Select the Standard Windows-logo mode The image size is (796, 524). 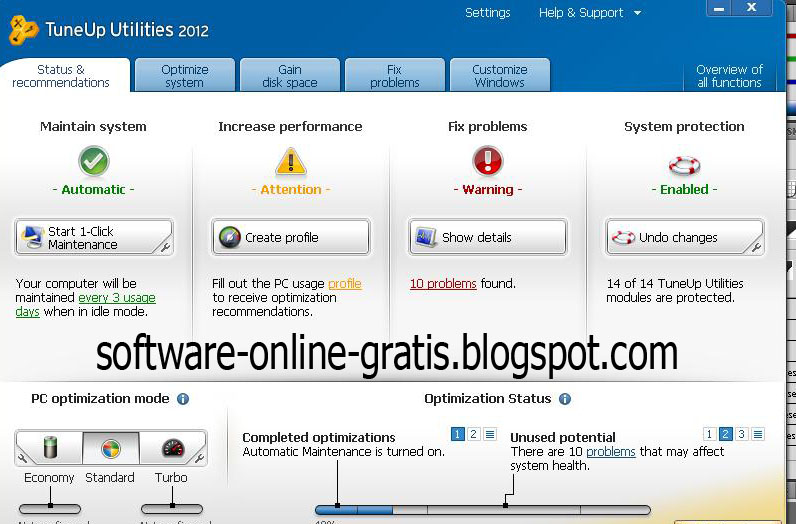tap(111, 447)
